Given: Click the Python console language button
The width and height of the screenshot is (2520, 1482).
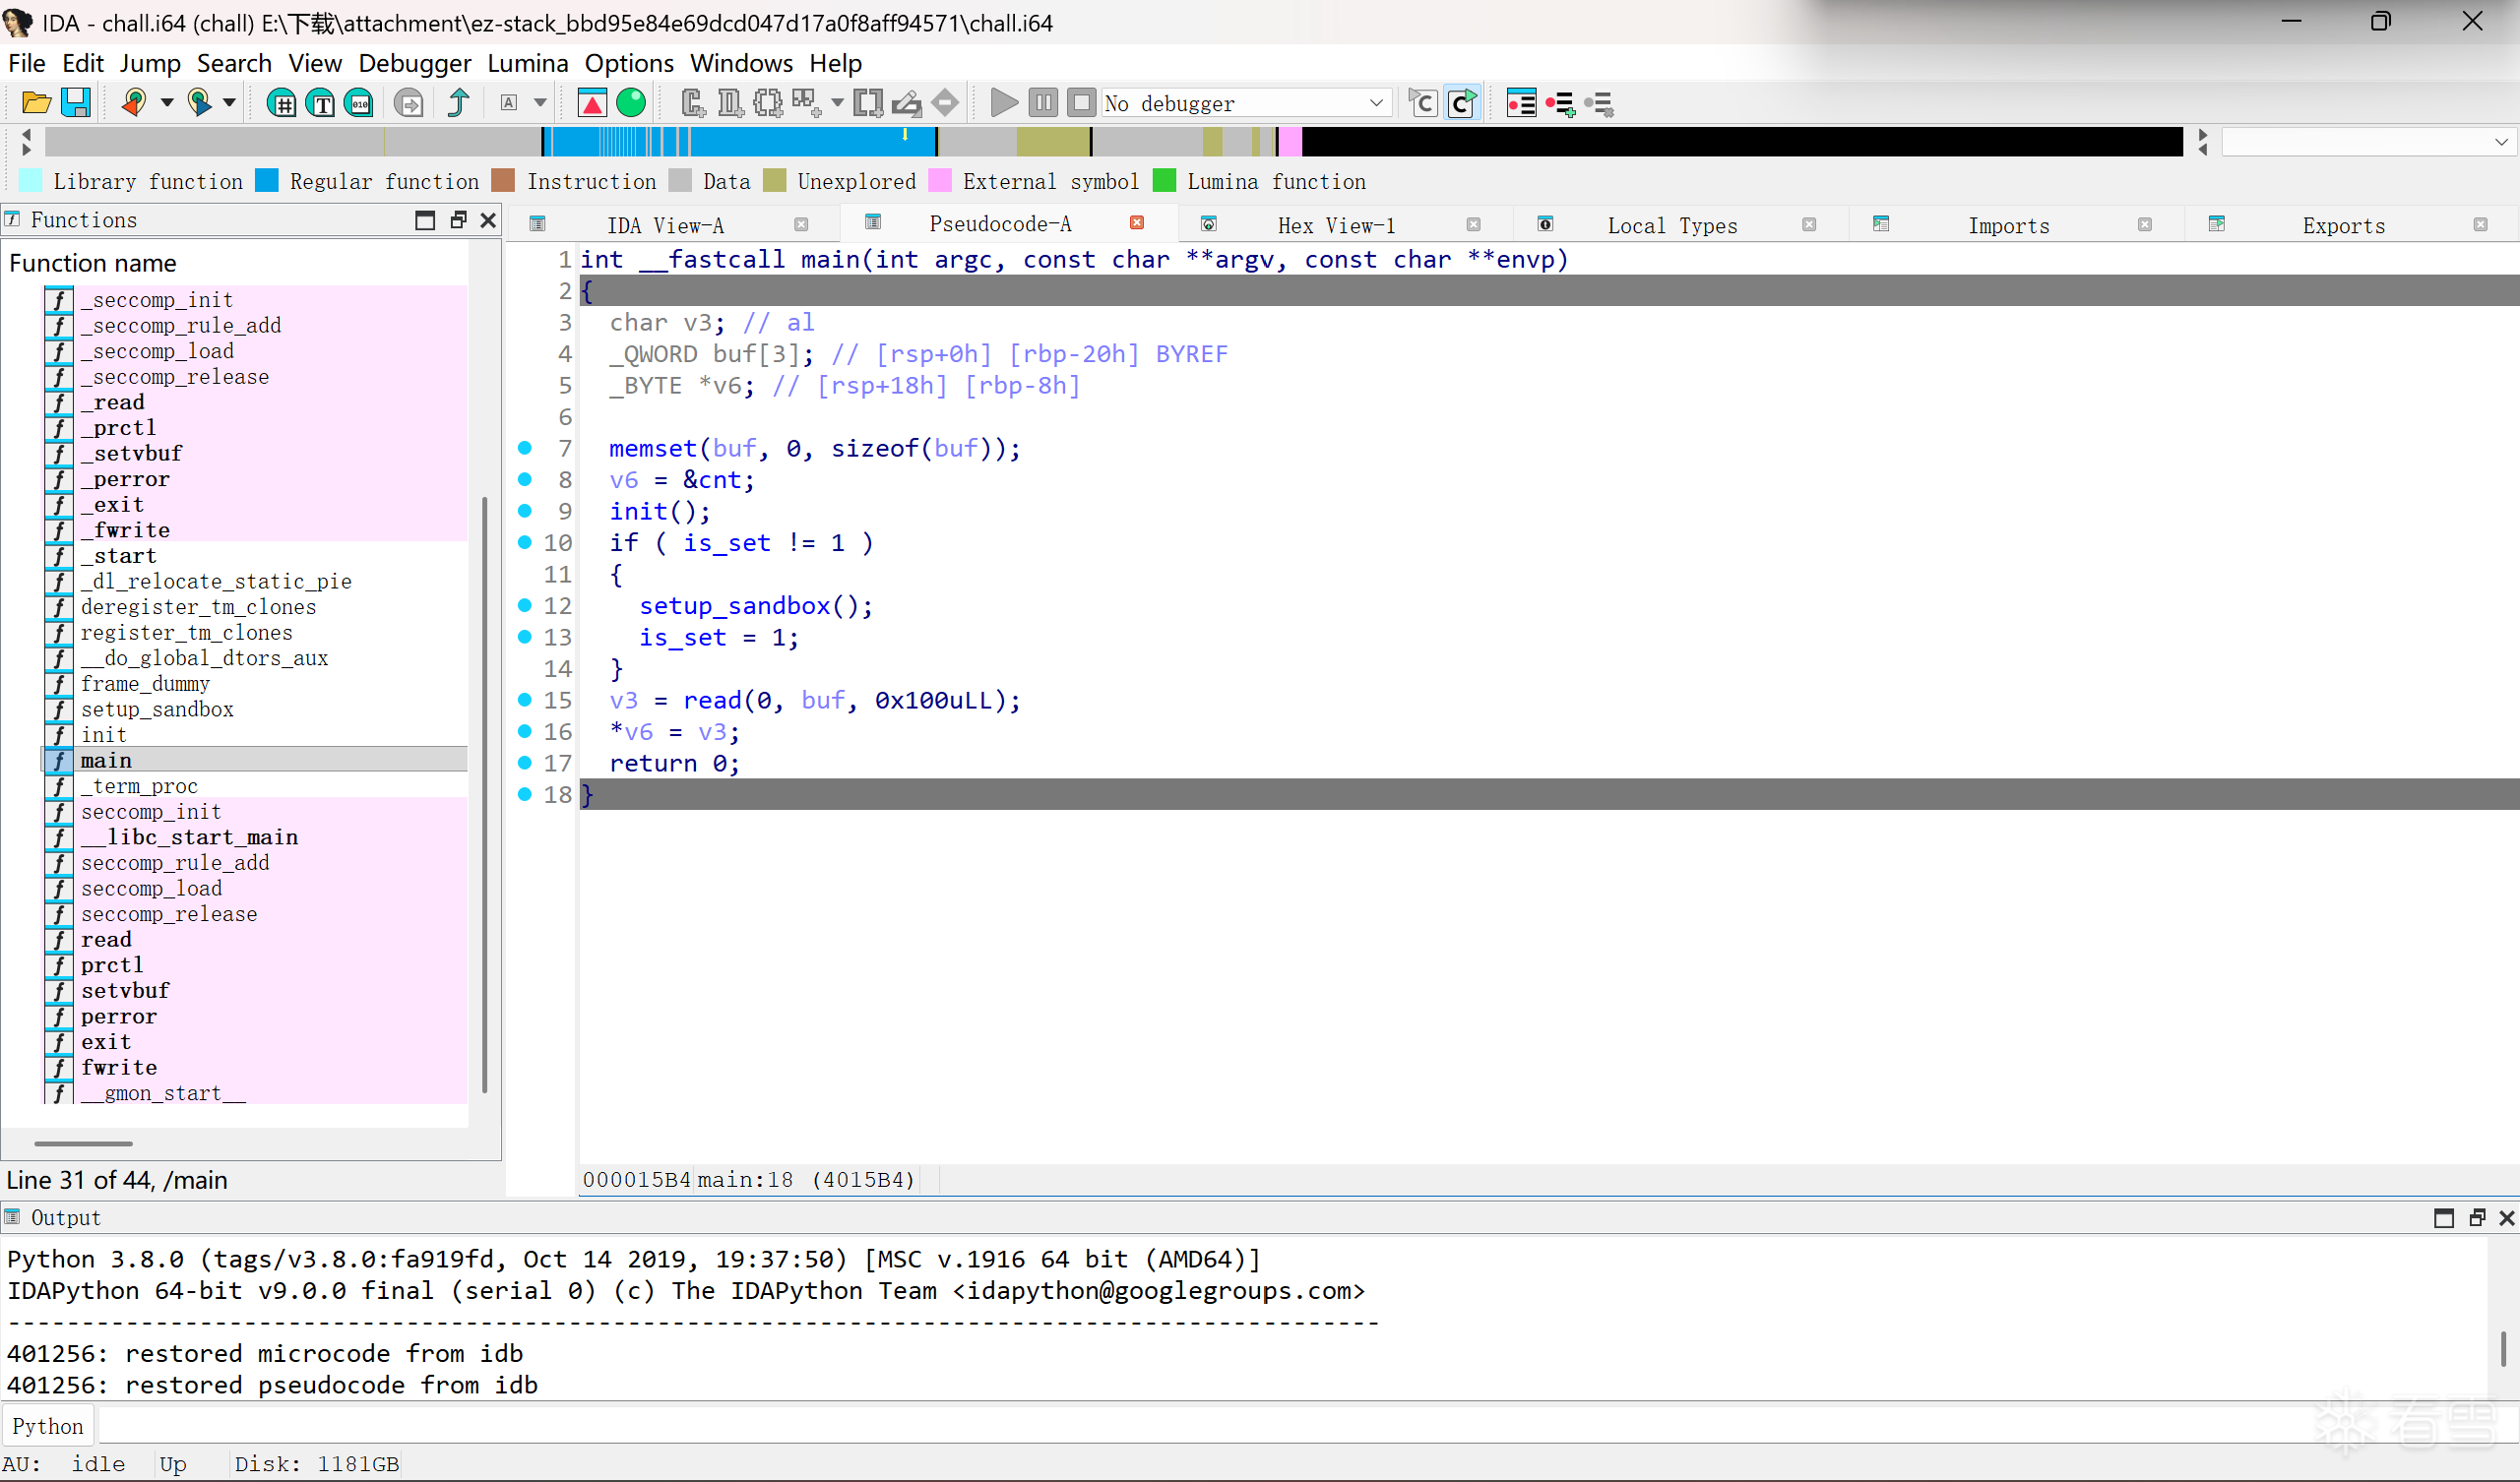Looking at the screenshot, I should (x=48, y=1426).
